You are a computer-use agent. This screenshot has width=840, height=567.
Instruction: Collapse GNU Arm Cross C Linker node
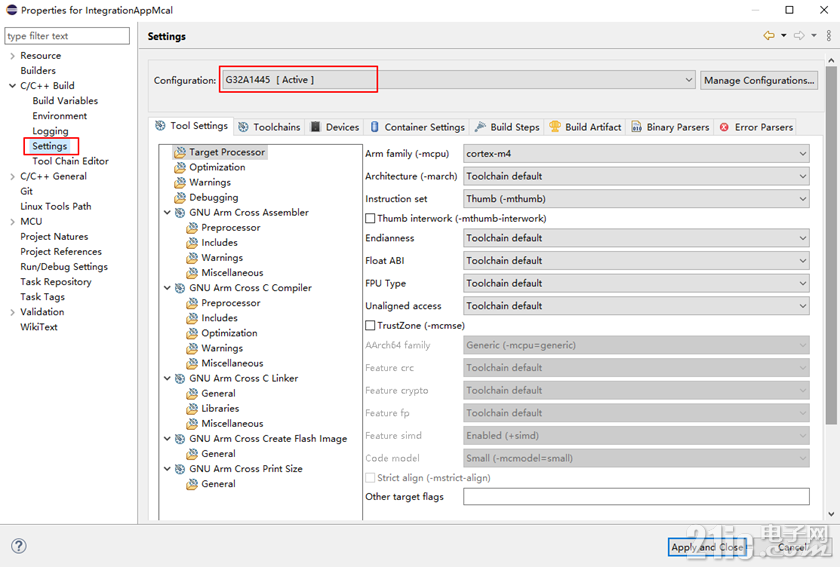[167, 378]
